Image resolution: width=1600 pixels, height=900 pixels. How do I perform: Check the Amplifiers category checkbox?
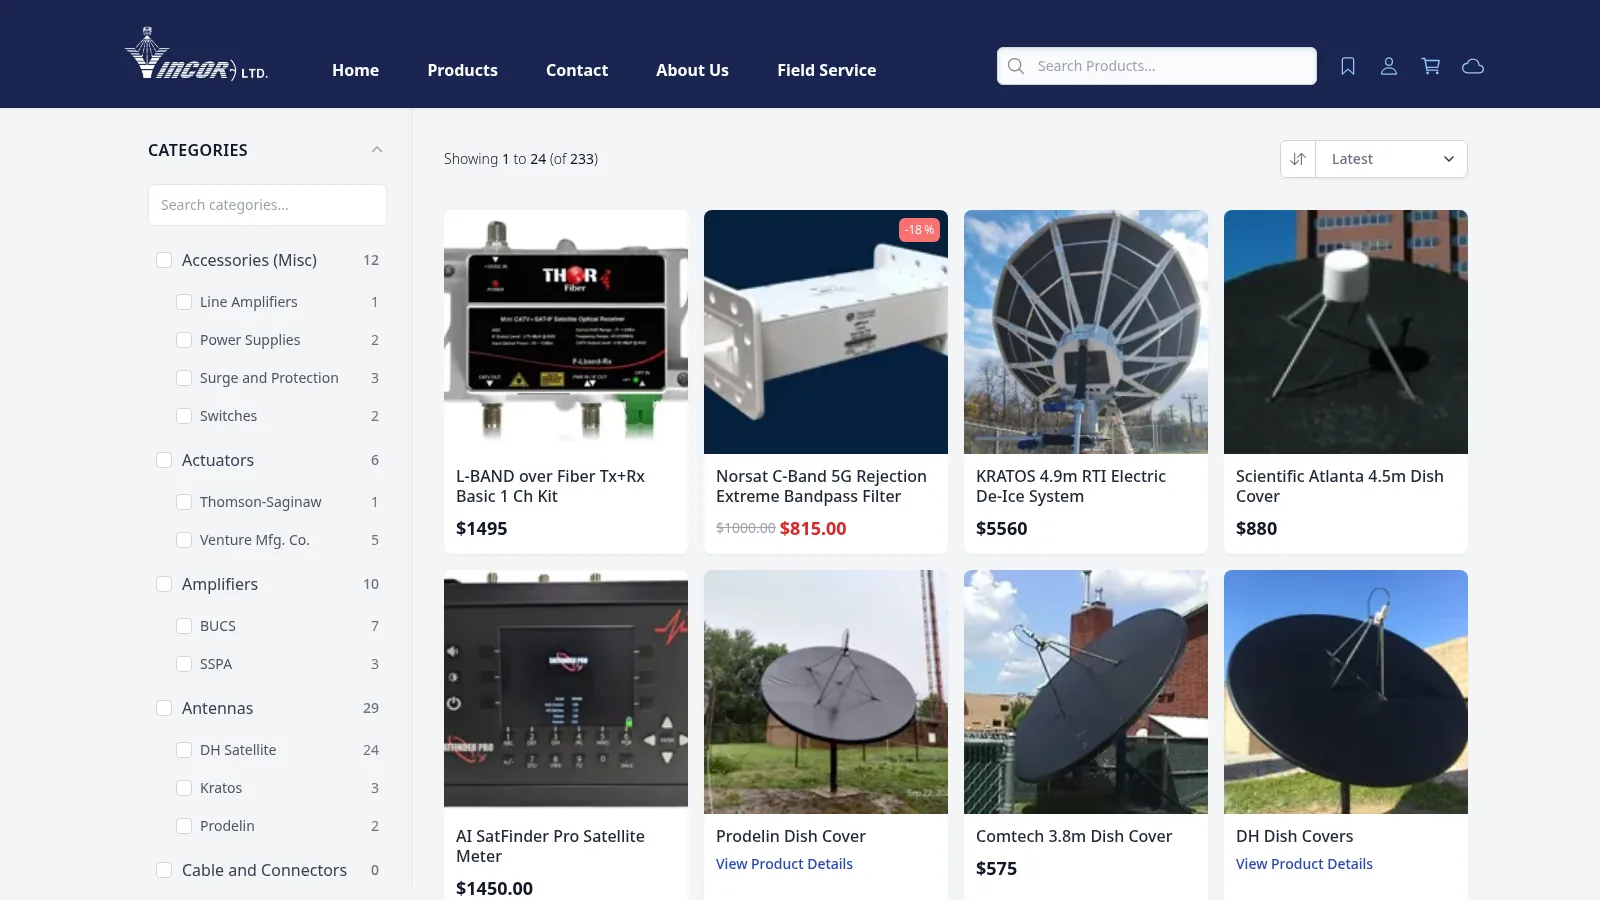[x=164, y=584]
